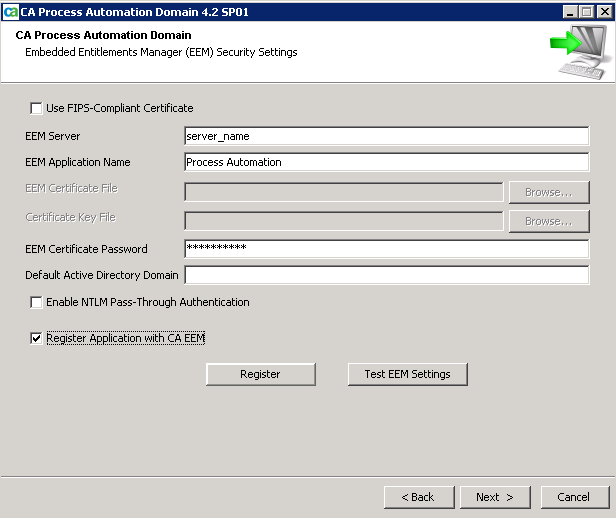This screenshot has width=616, height=518.
Task: Browse for the EEM Certificate File
Action: click(x=549, y=192)
